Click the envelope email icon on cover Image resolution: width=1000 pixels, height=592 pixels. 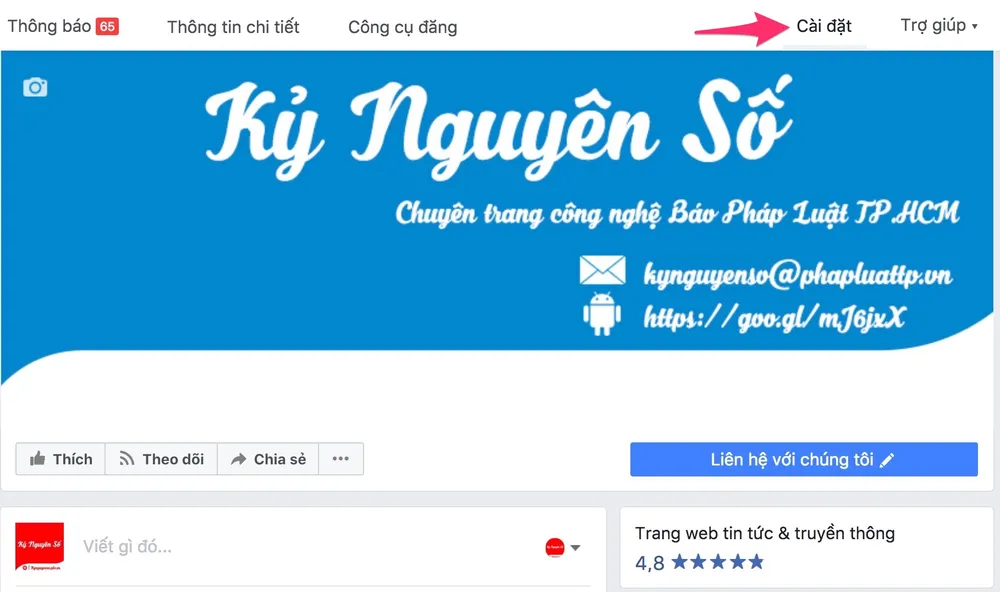click(x=602, y=270)
